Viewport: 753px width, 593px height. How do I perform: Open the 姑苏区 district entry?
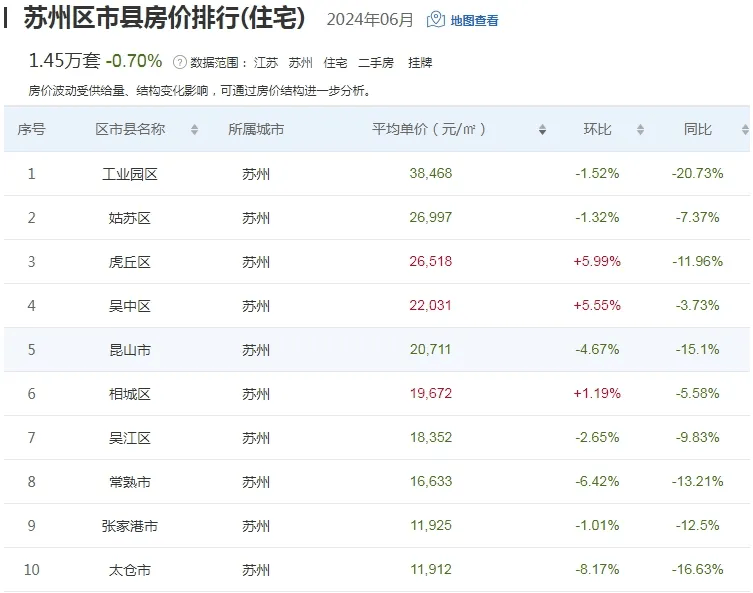point(130,218)
